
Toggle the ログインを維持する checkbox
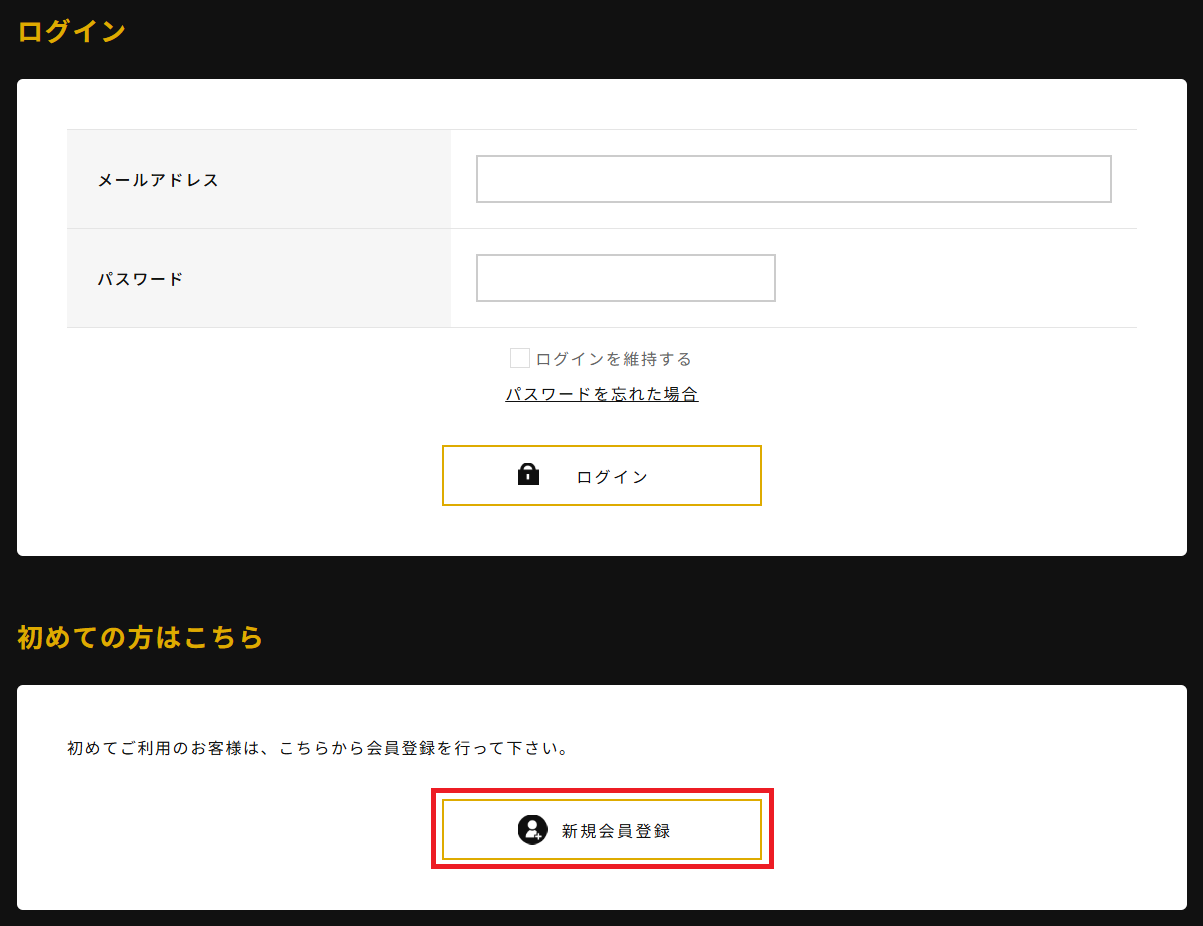520,358
